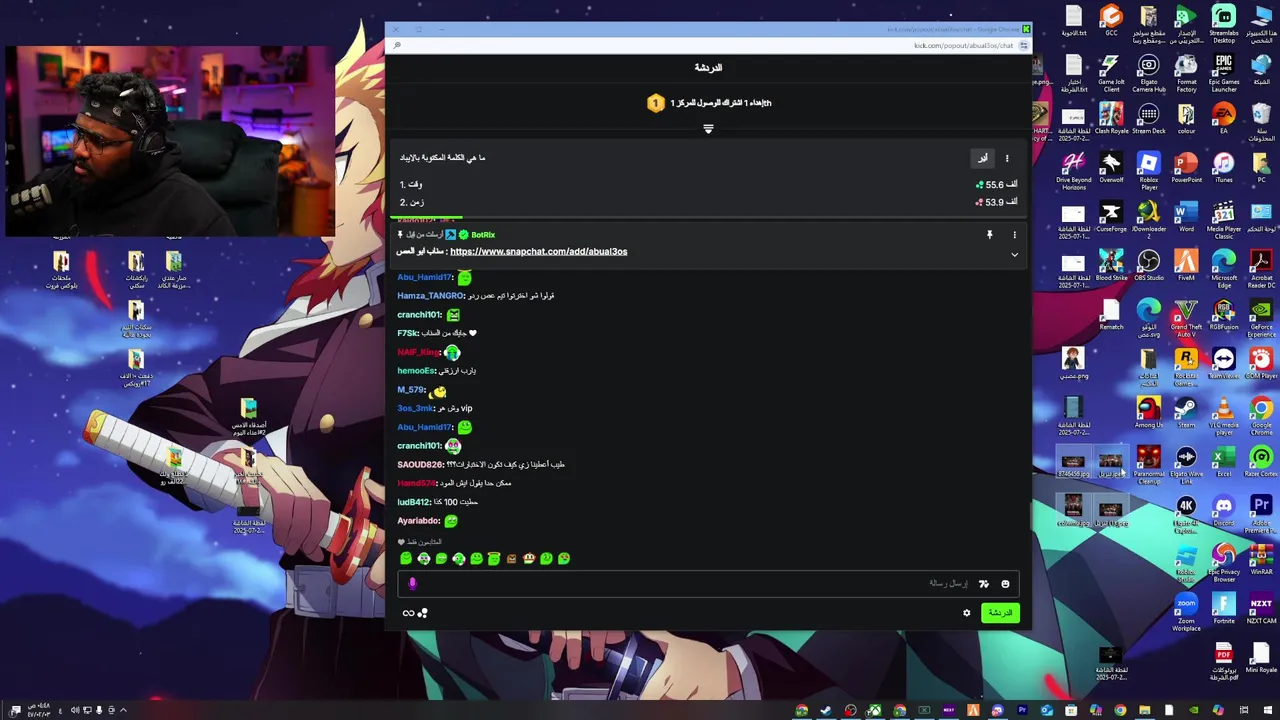The width and height of the screenshot is (1280, 720).
Task: Open the OBS Studio desktop shortcut
Action: pos(1148,264)
